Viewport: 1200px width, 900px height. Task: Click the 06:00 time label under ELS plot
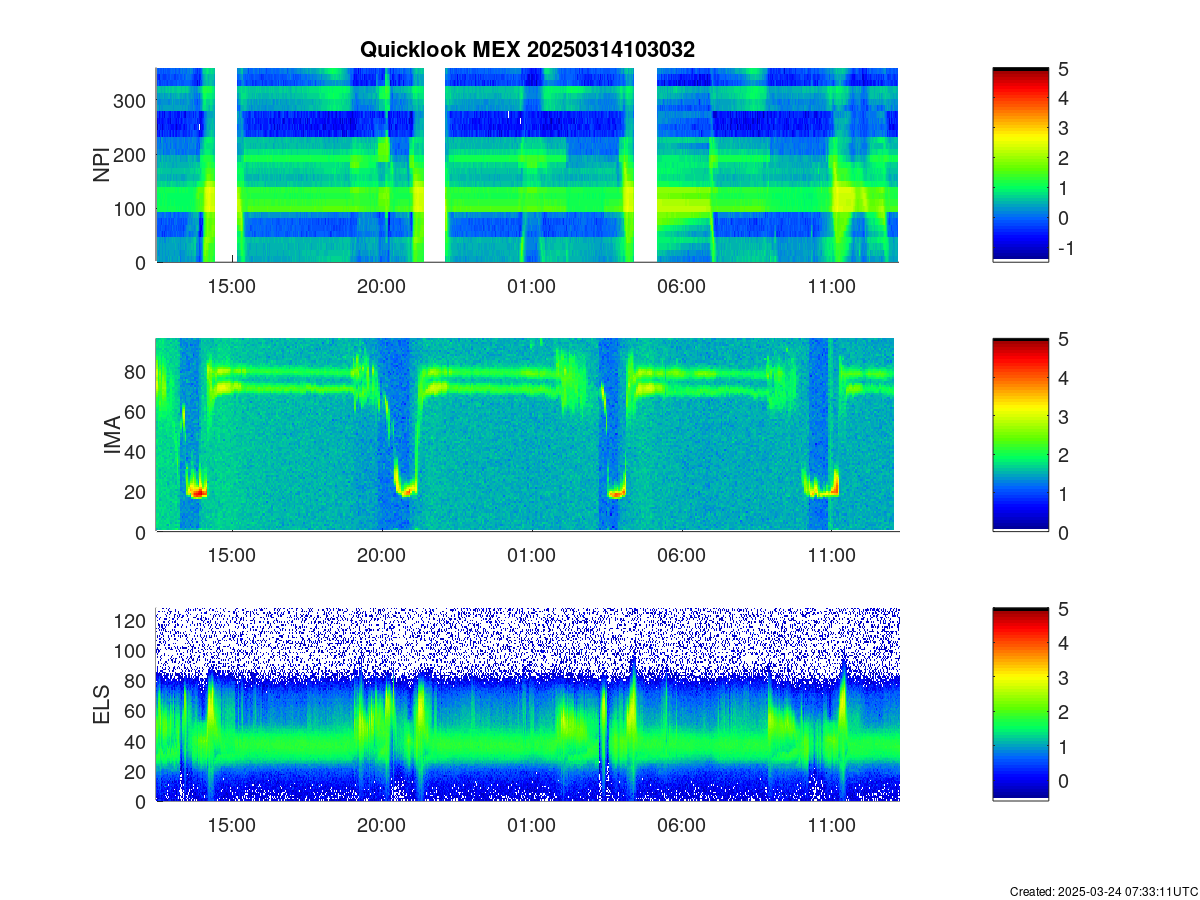[681, 826]
